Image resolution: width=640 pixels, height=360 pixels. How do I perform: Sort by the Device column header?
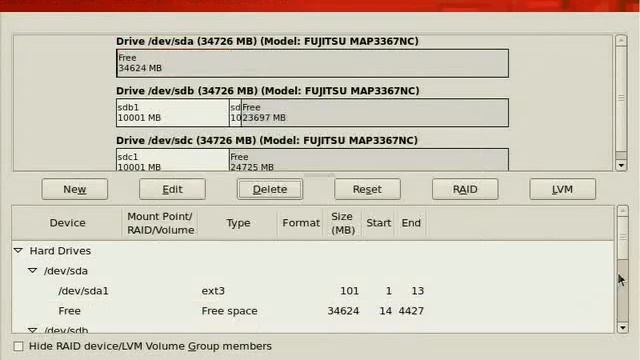pos(67,223)
